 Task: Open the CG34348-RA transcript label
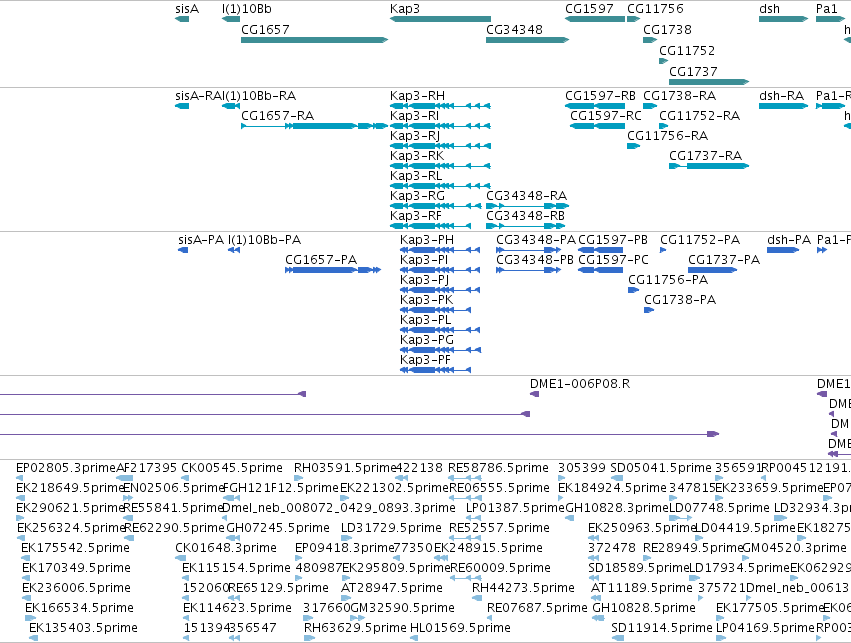[x=527, y=196]
